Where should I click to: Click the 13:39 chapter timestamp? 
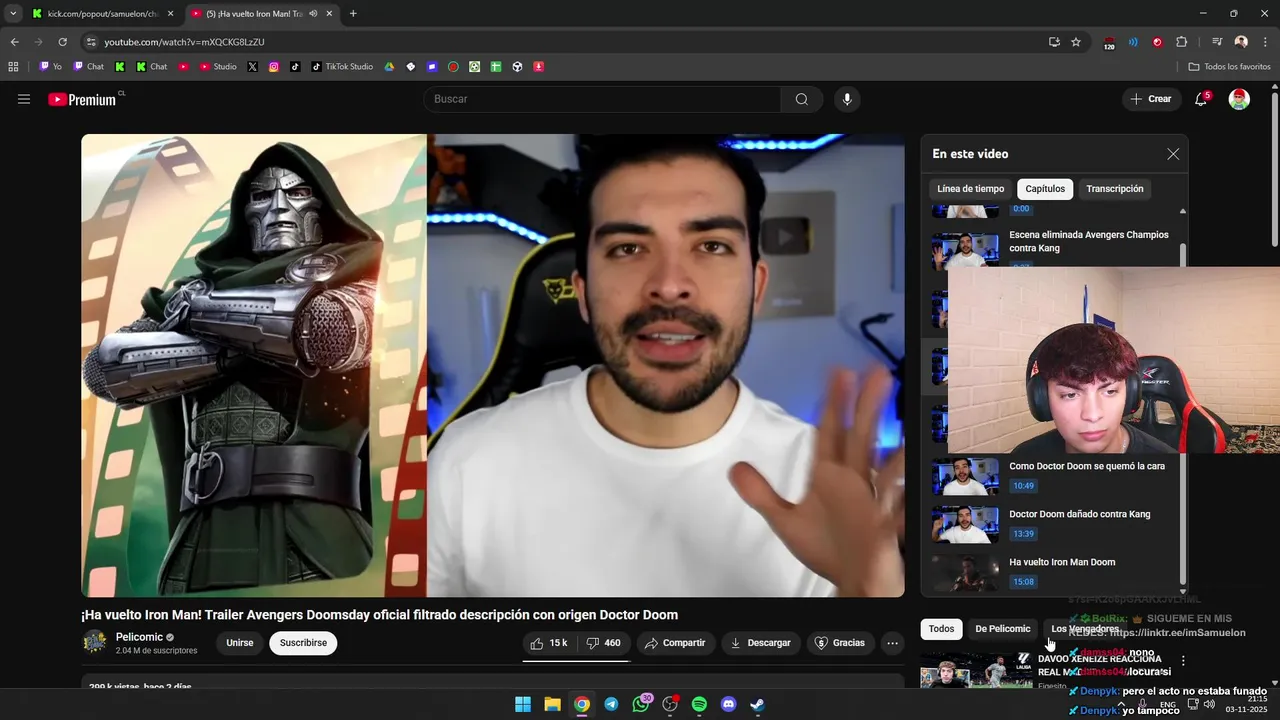click(1023, 534)
